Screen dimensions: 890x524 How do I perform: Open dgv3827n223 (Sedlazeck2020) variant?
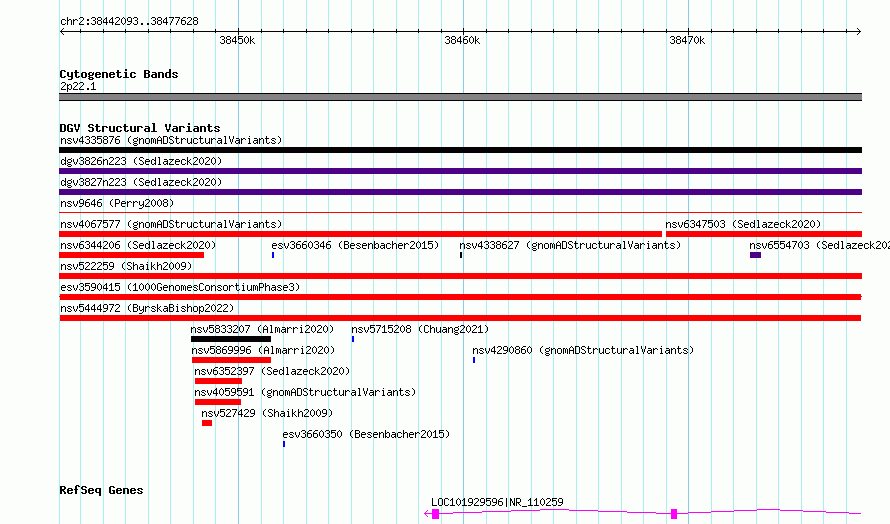(141, 182)
